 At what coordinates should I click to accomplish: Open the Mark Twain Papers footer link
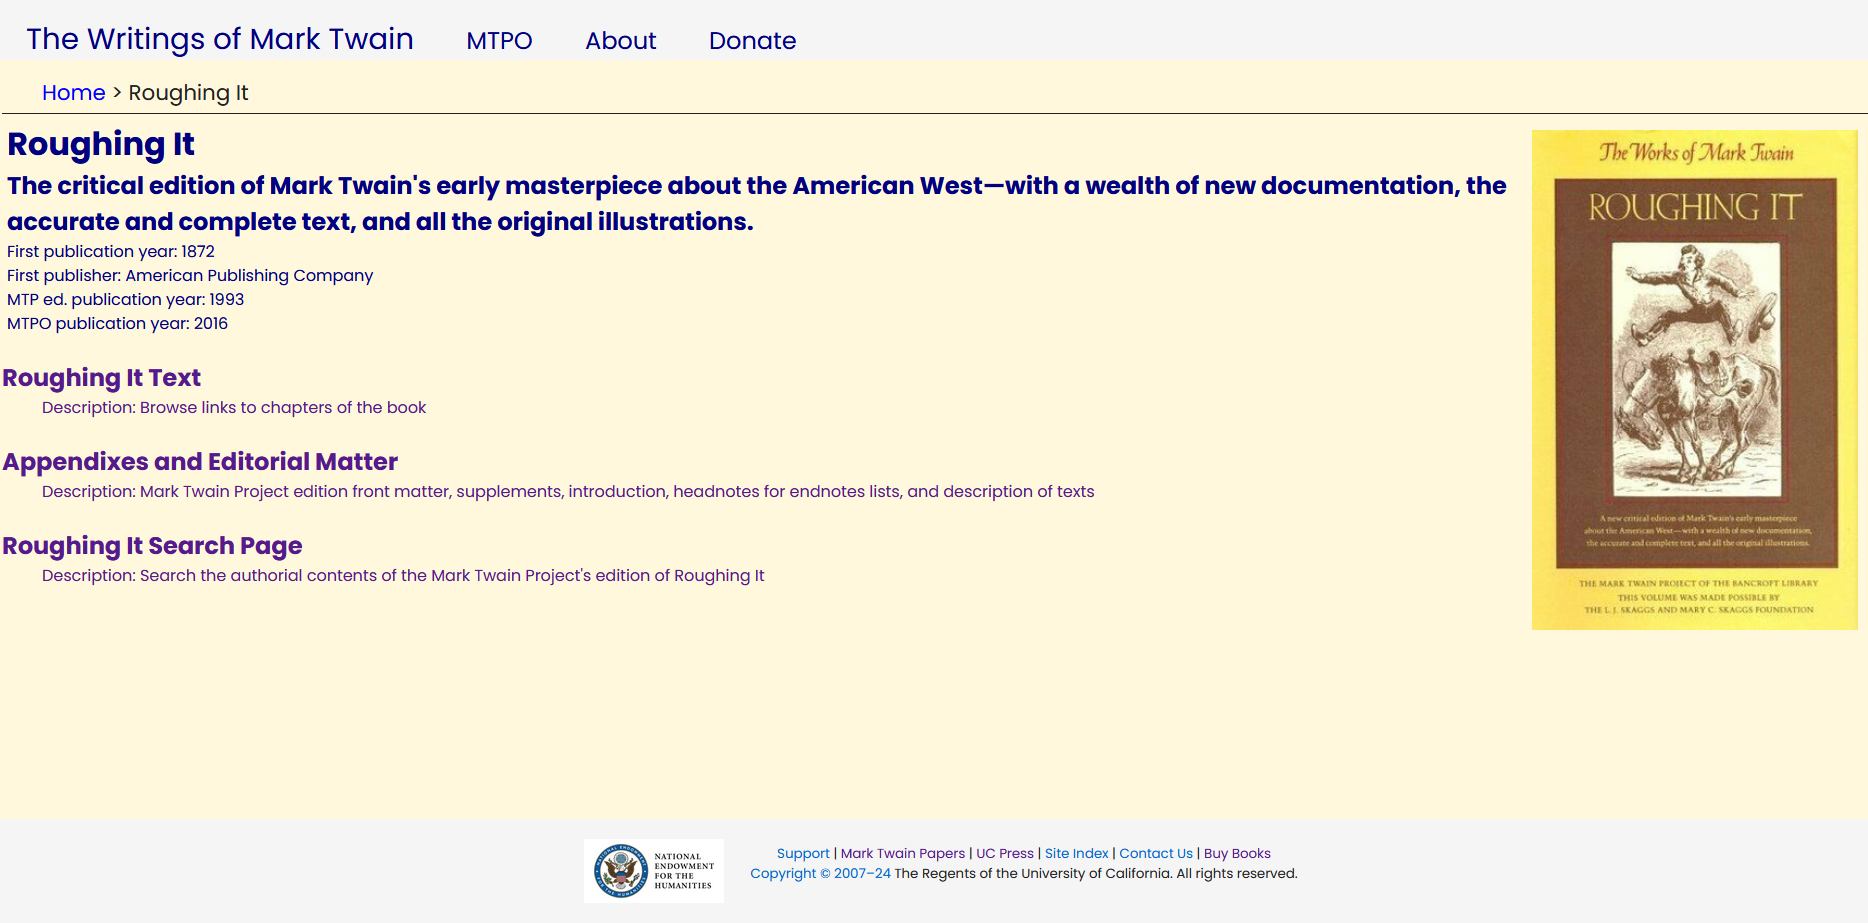click(x=903, y=853)
